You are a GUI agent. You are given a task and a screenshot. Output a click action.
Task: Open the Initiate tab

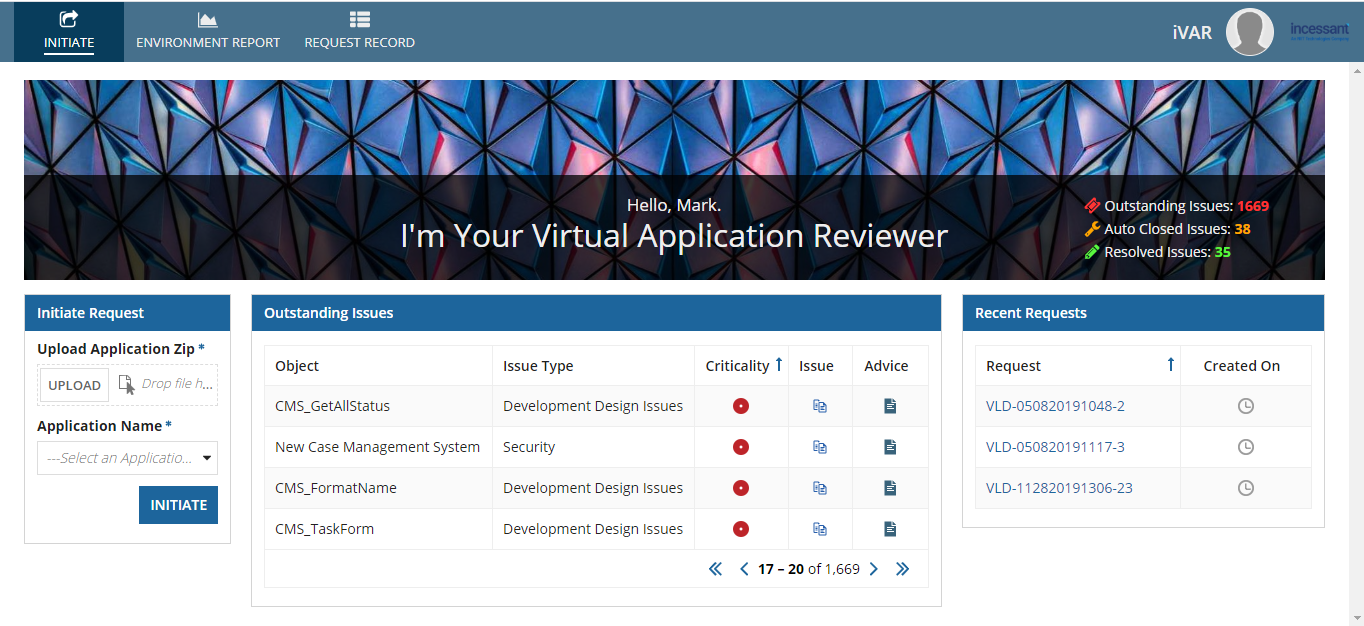click(x=69, y=31)
